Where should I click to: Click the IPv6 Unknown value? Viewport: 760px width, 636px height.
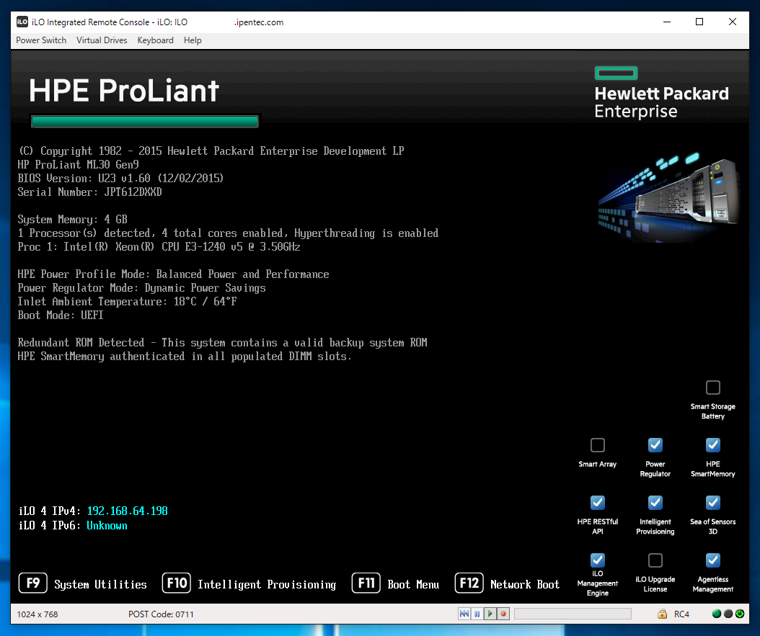[x=107, y=525]
